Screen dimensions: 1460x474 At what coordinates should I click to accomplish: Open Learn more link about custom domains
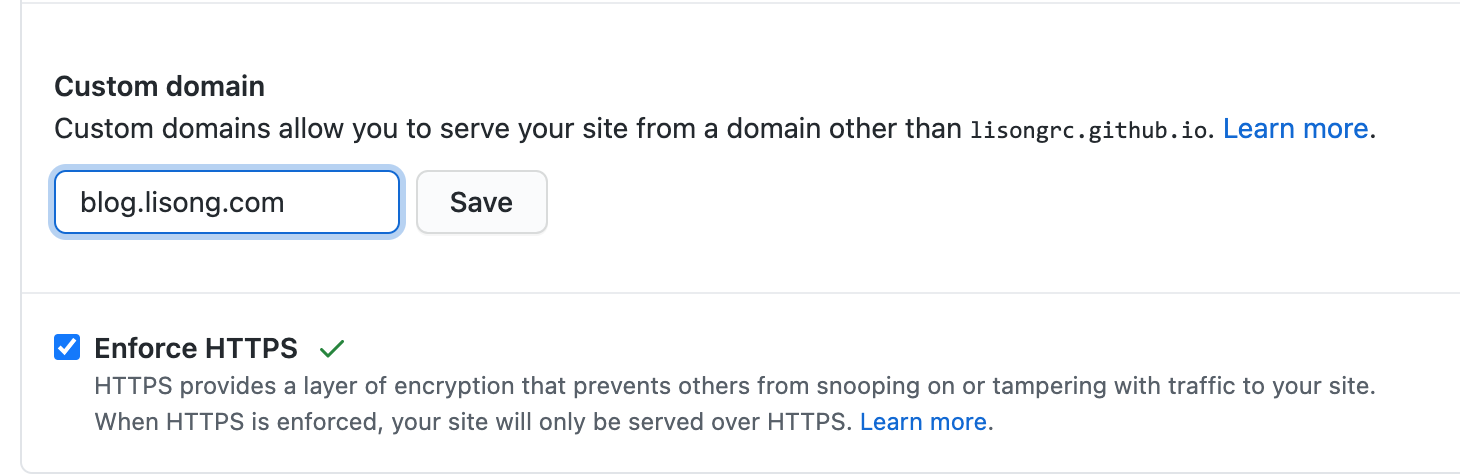[x=1295, y=129]
